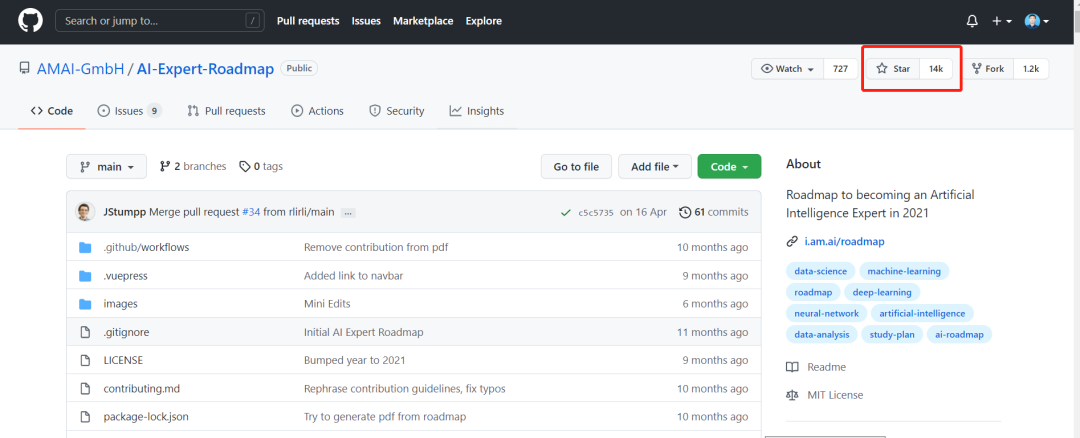Open commit c5c5735
The height and width of the screenshot is (438, 1080).
point(596,213)
